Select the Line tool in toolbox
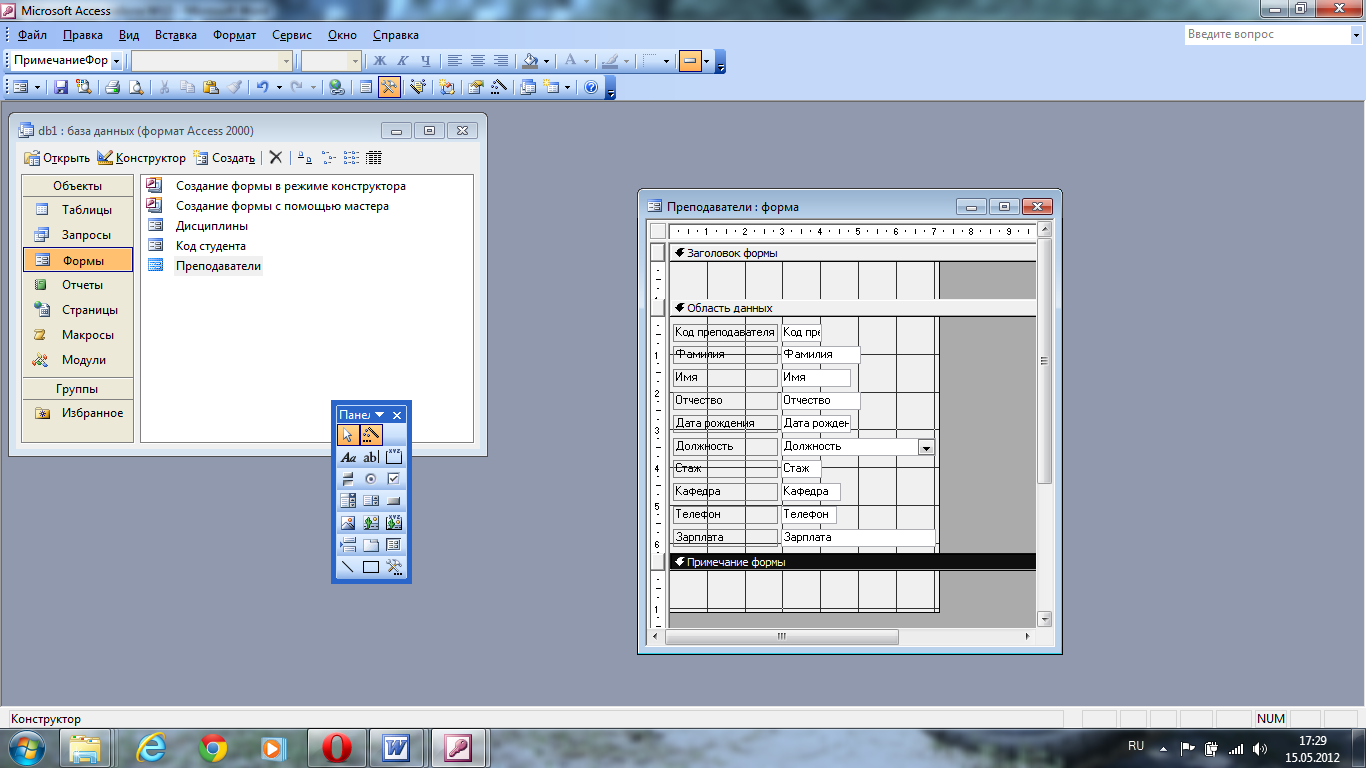 tap(348, 566)
